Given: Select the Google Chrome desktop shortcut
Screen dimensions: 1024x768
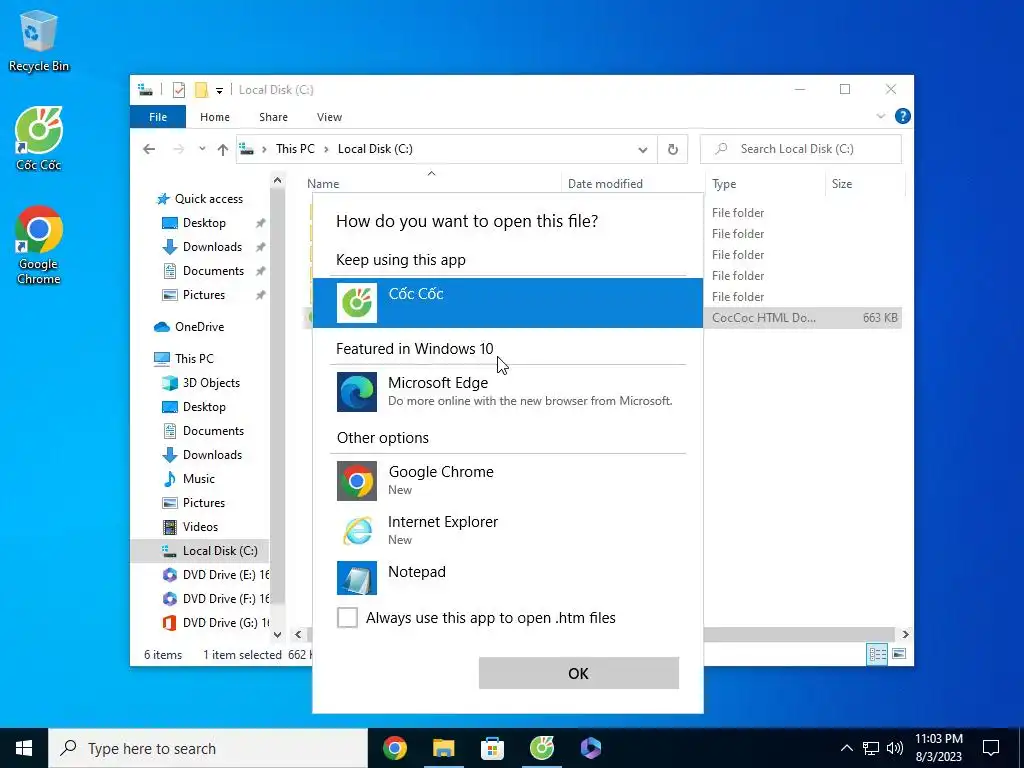Looking at the screenshot, I should [39, 245].
